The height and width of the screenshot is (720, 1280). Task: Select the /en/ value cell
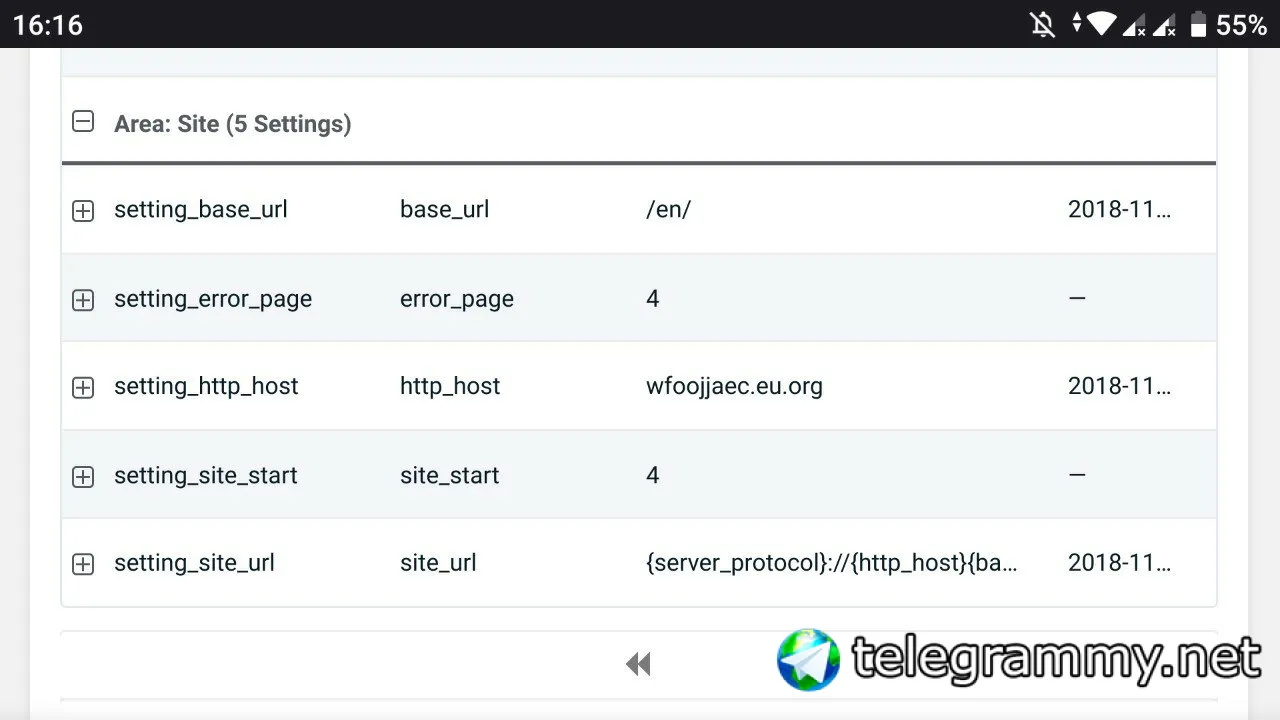(668, 210)
